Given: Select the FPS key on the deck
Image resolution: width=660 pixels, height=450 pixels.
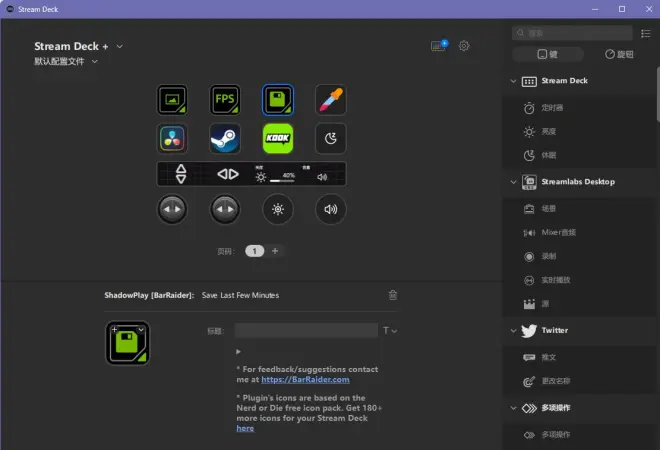Looking at the screenshot, I should click(x=225, y=100).
